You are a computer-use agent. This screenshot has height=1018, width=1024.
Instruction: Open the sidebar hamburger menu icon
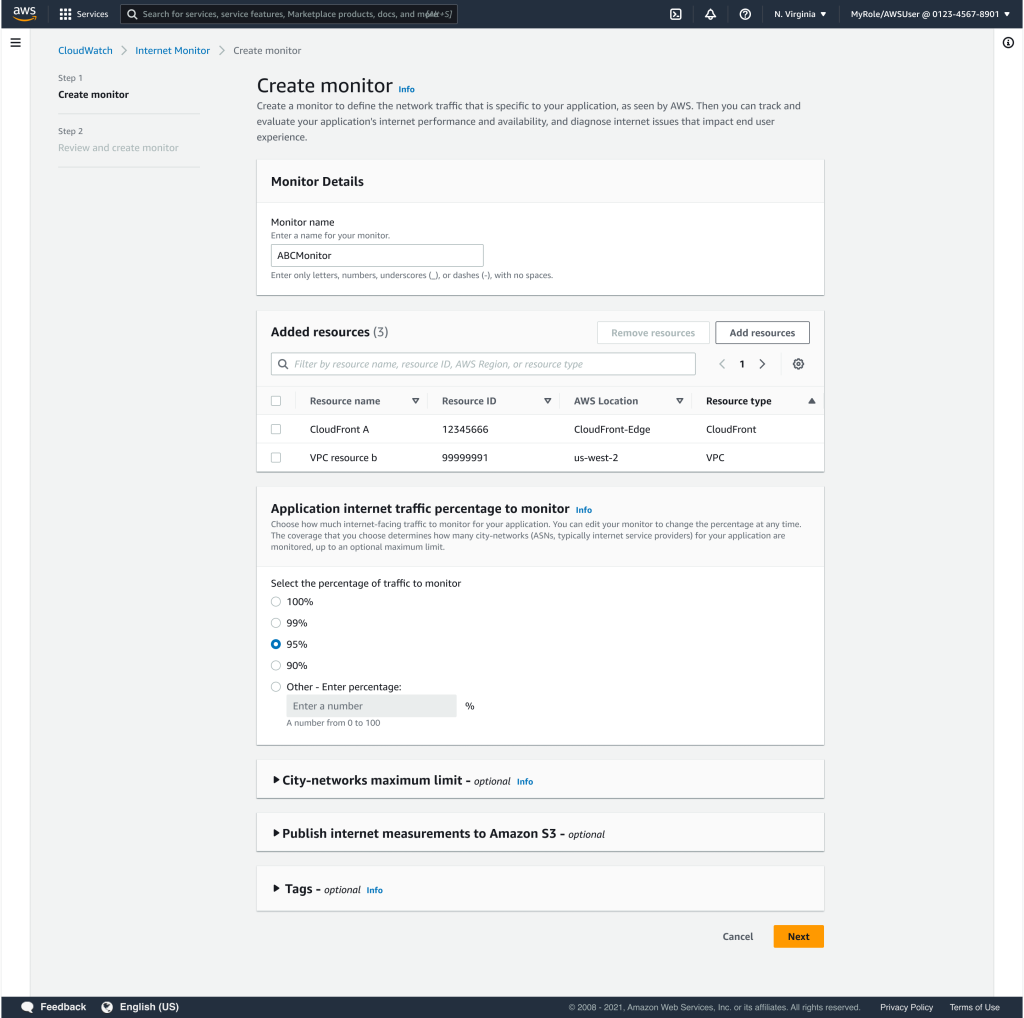tap(15, 42)
